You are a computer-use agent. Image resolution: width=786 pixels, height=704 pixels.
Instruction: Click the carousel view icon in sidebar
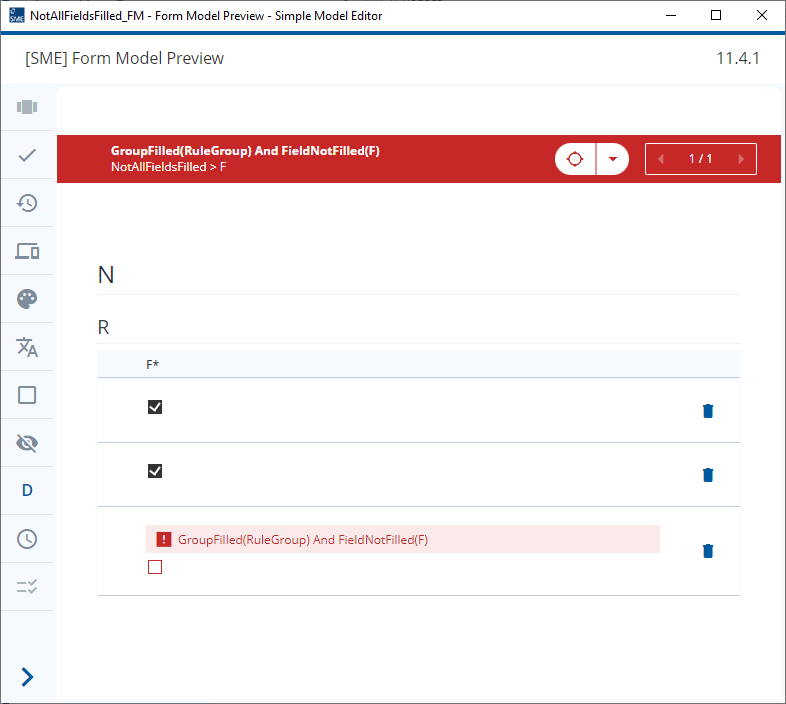(x=27, y=107)
